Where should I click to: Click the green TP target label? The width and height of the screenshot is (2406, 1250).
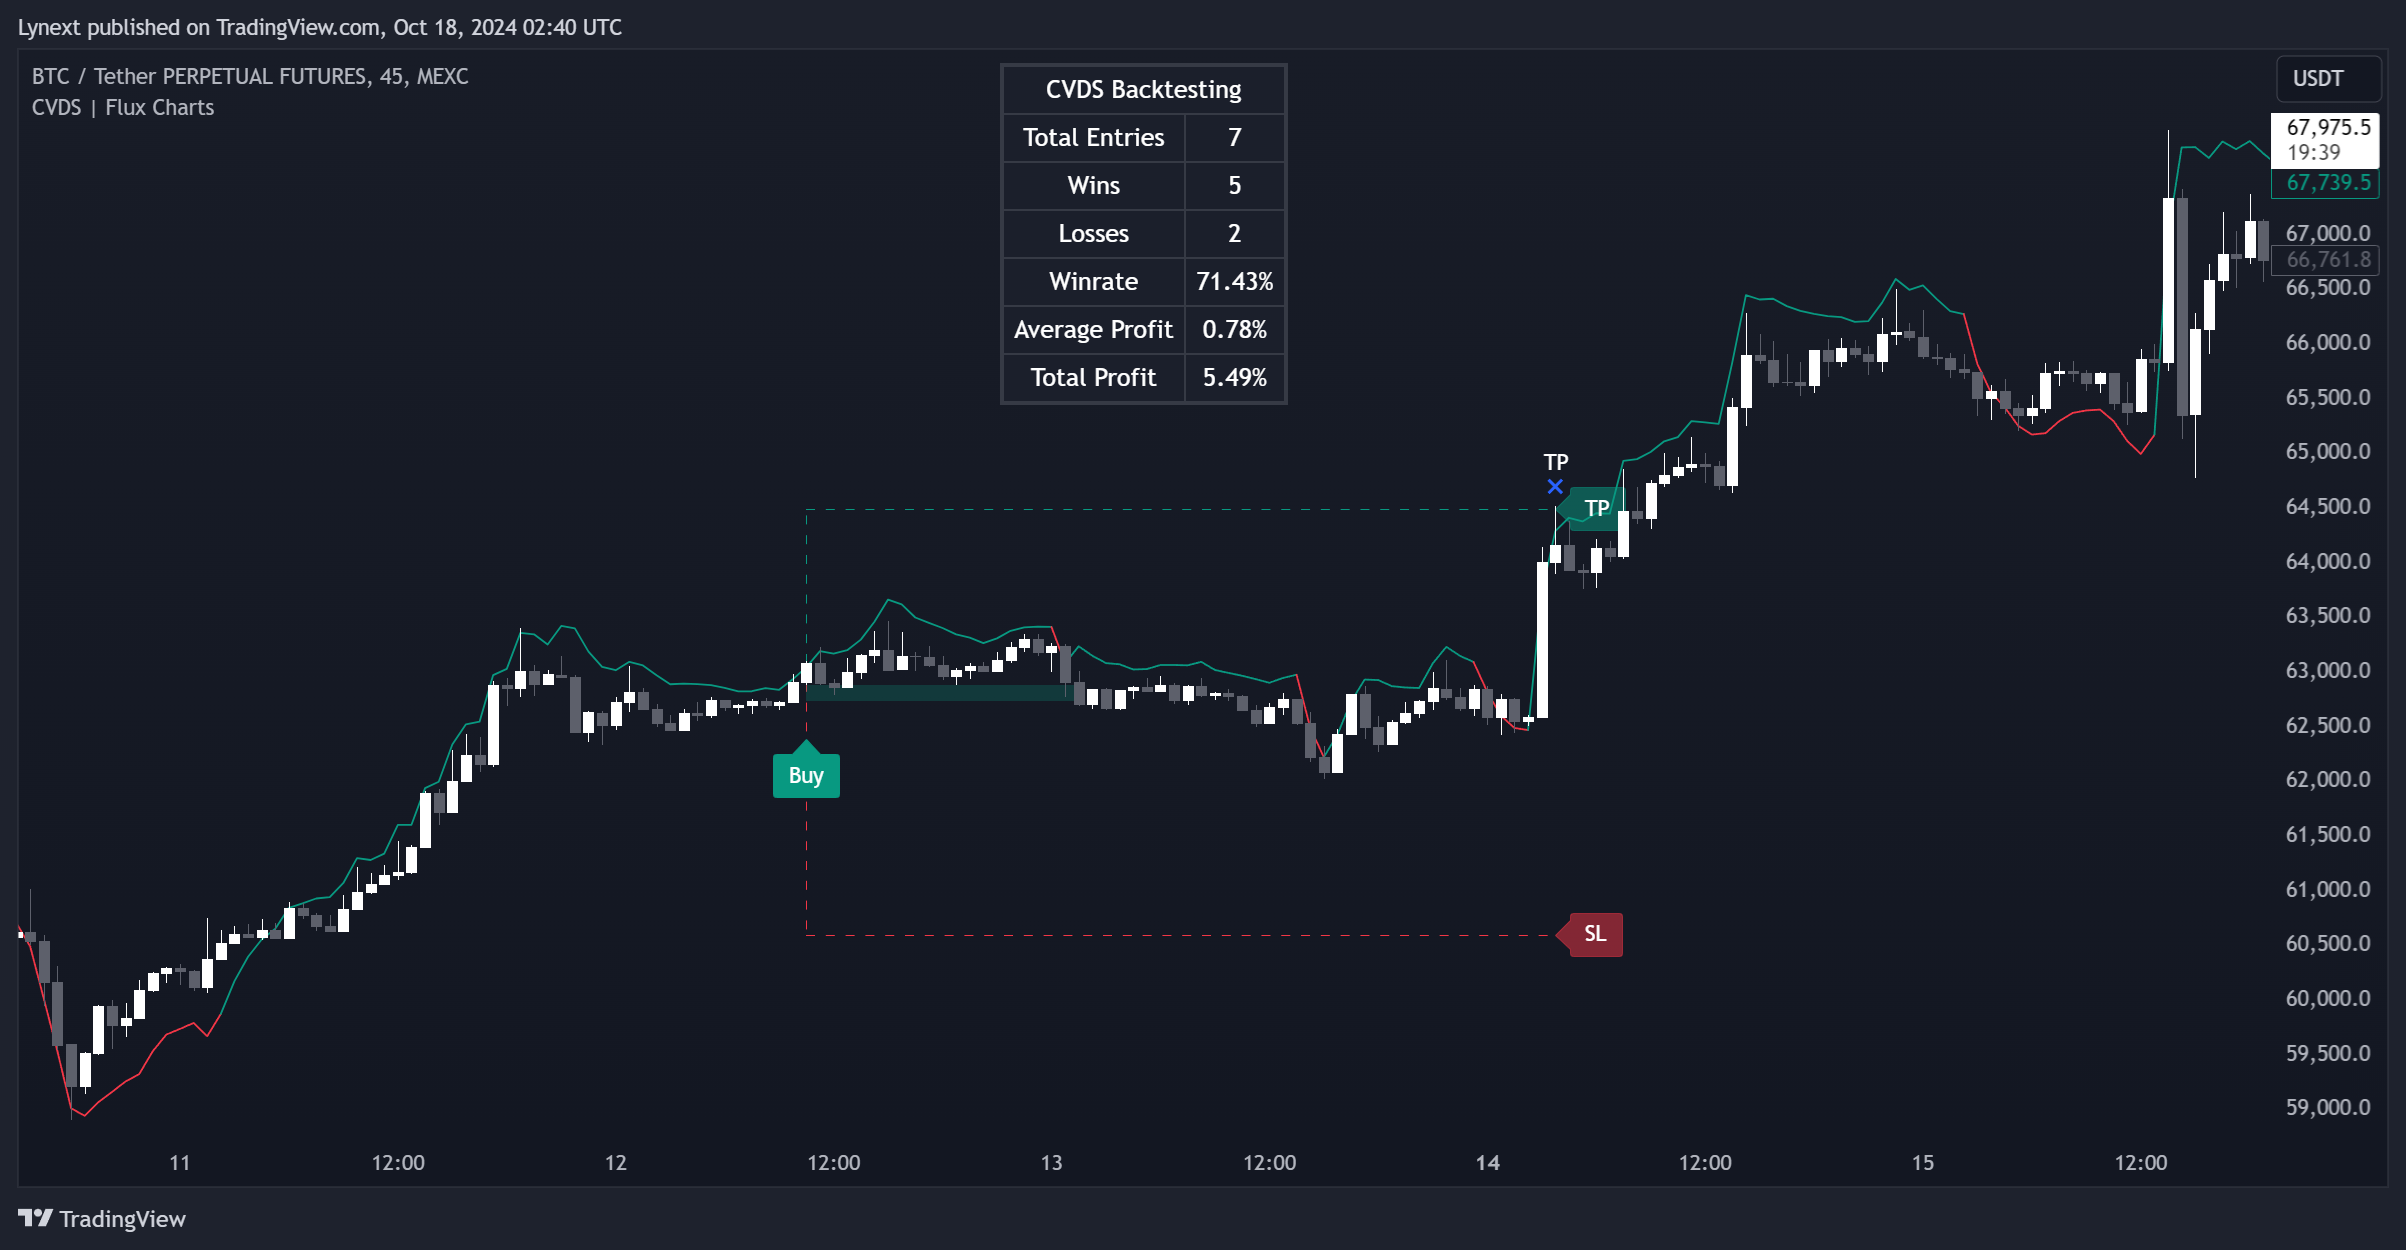1595,508
